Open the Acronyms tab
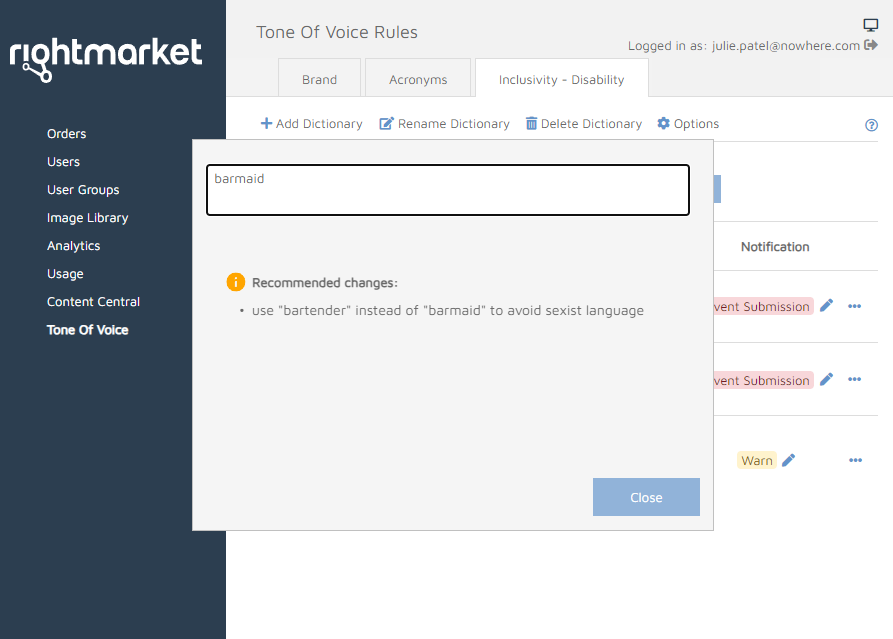The width and height of the screenshot is (893, 639). tap(418, 79)
